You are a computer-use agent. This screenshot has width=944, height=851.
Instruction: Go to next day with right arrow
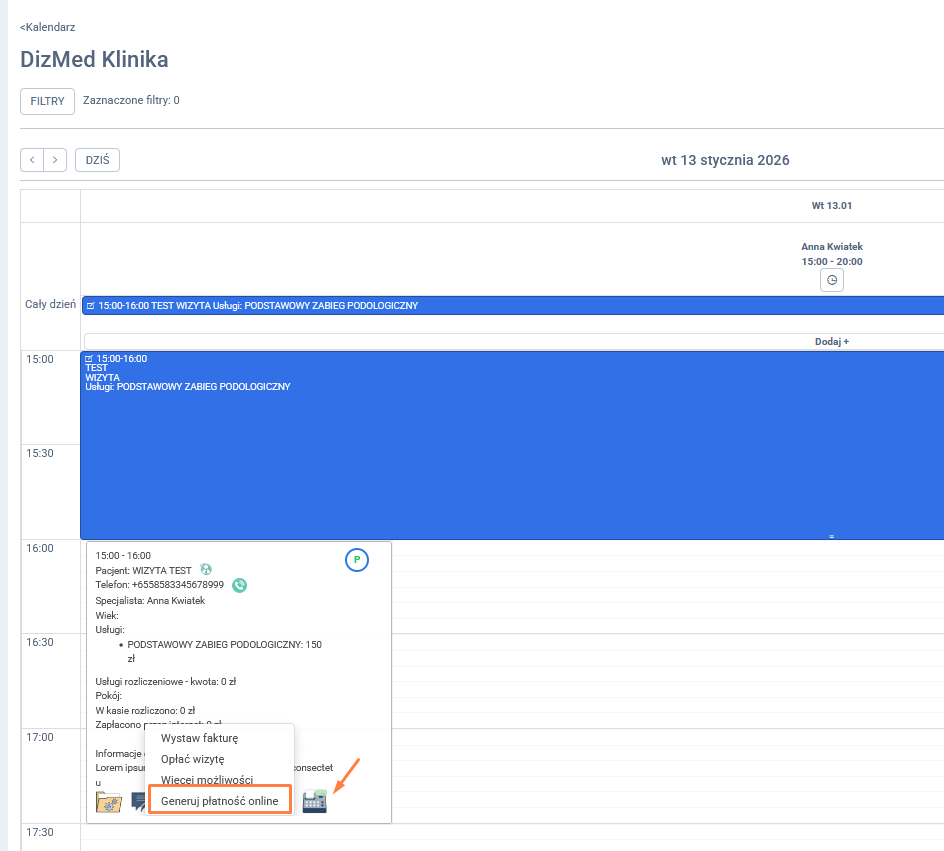tap(56, 160)
